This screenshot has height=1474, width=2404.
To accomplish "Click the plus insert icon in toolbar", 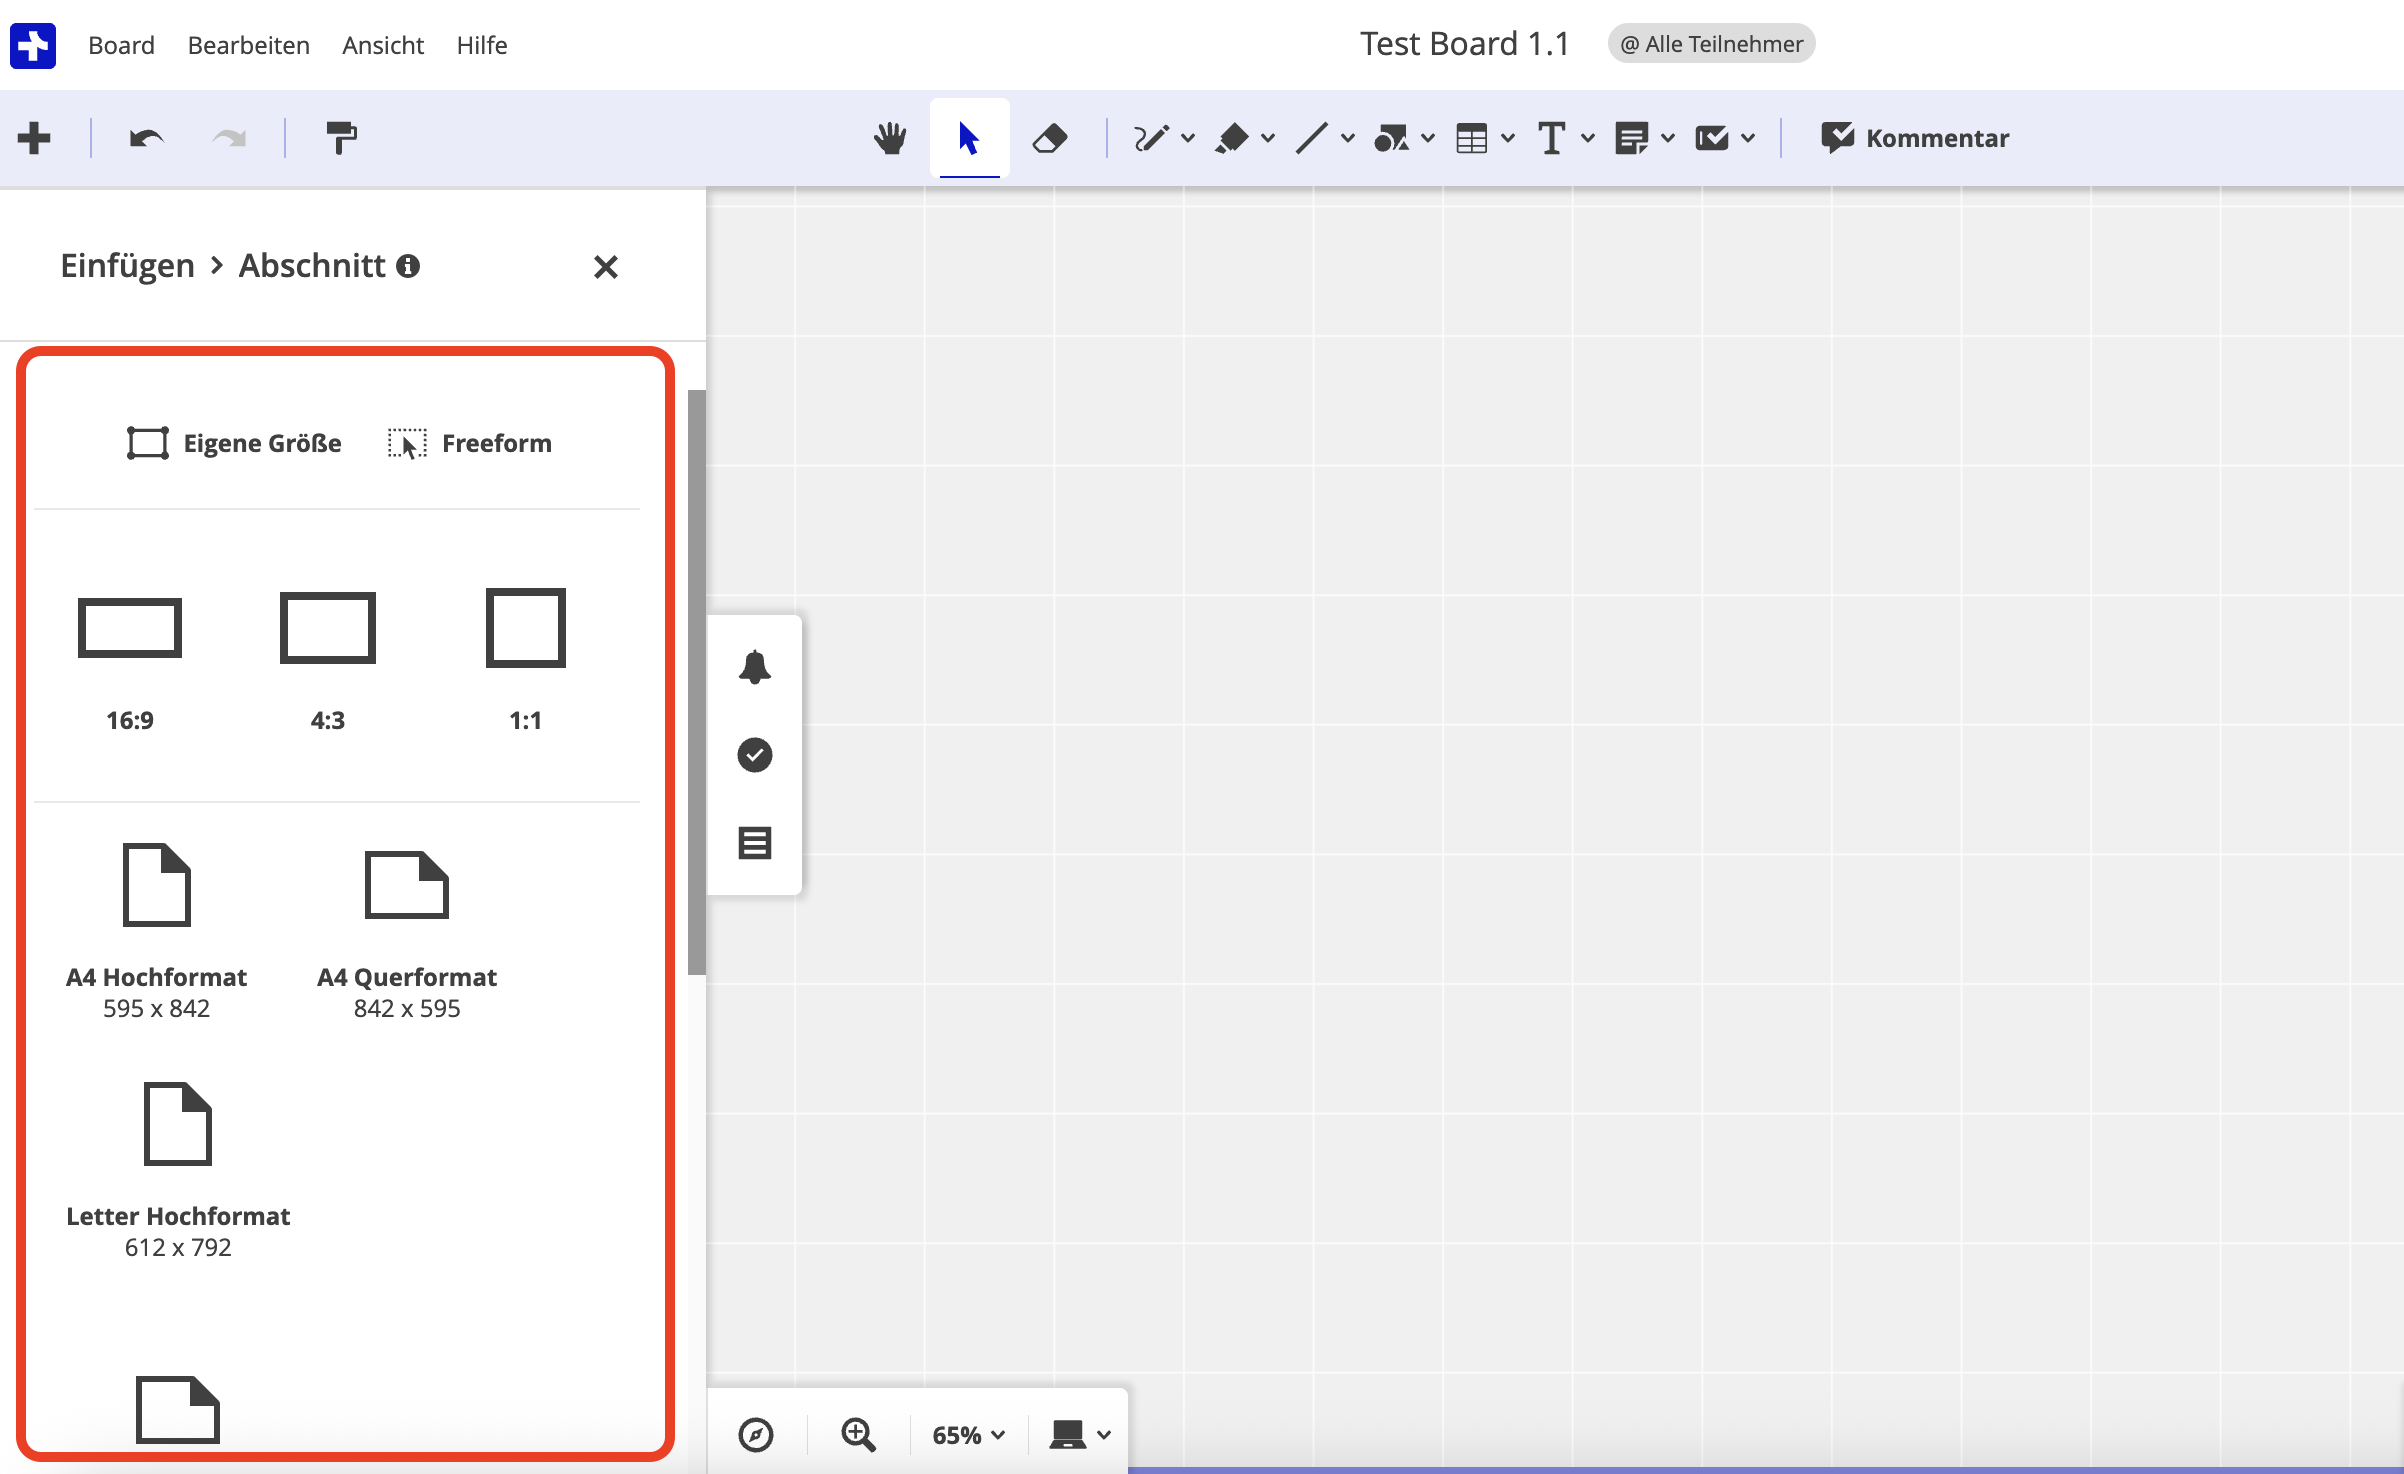I will click(x=34, y=138).
